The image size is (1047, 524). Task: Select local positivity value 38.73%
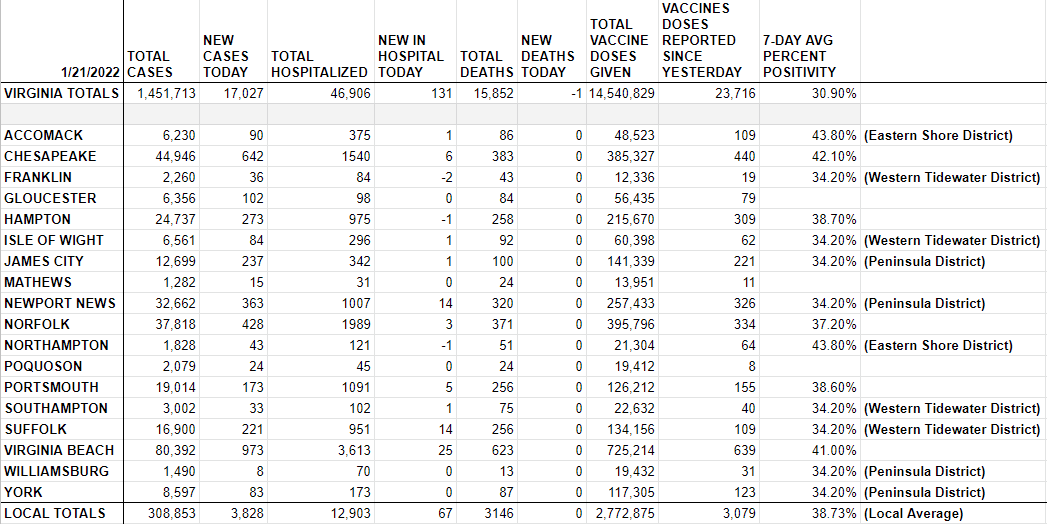[x=835, y=513]
